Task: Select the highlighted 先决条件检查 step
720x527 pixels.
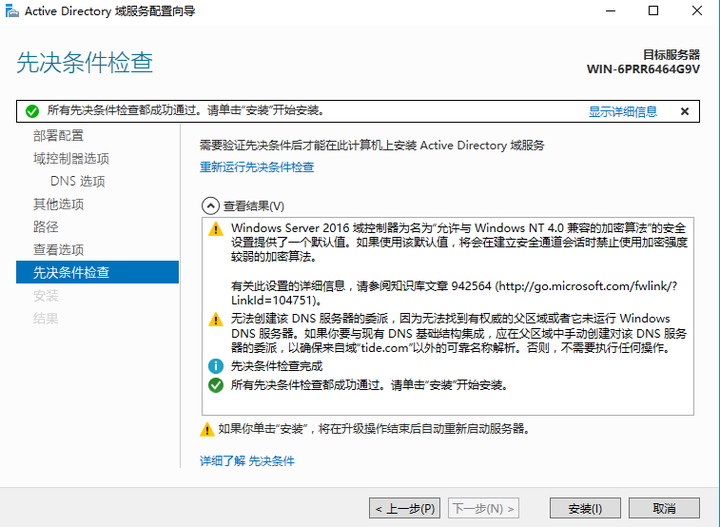Action: click(97, 272)
